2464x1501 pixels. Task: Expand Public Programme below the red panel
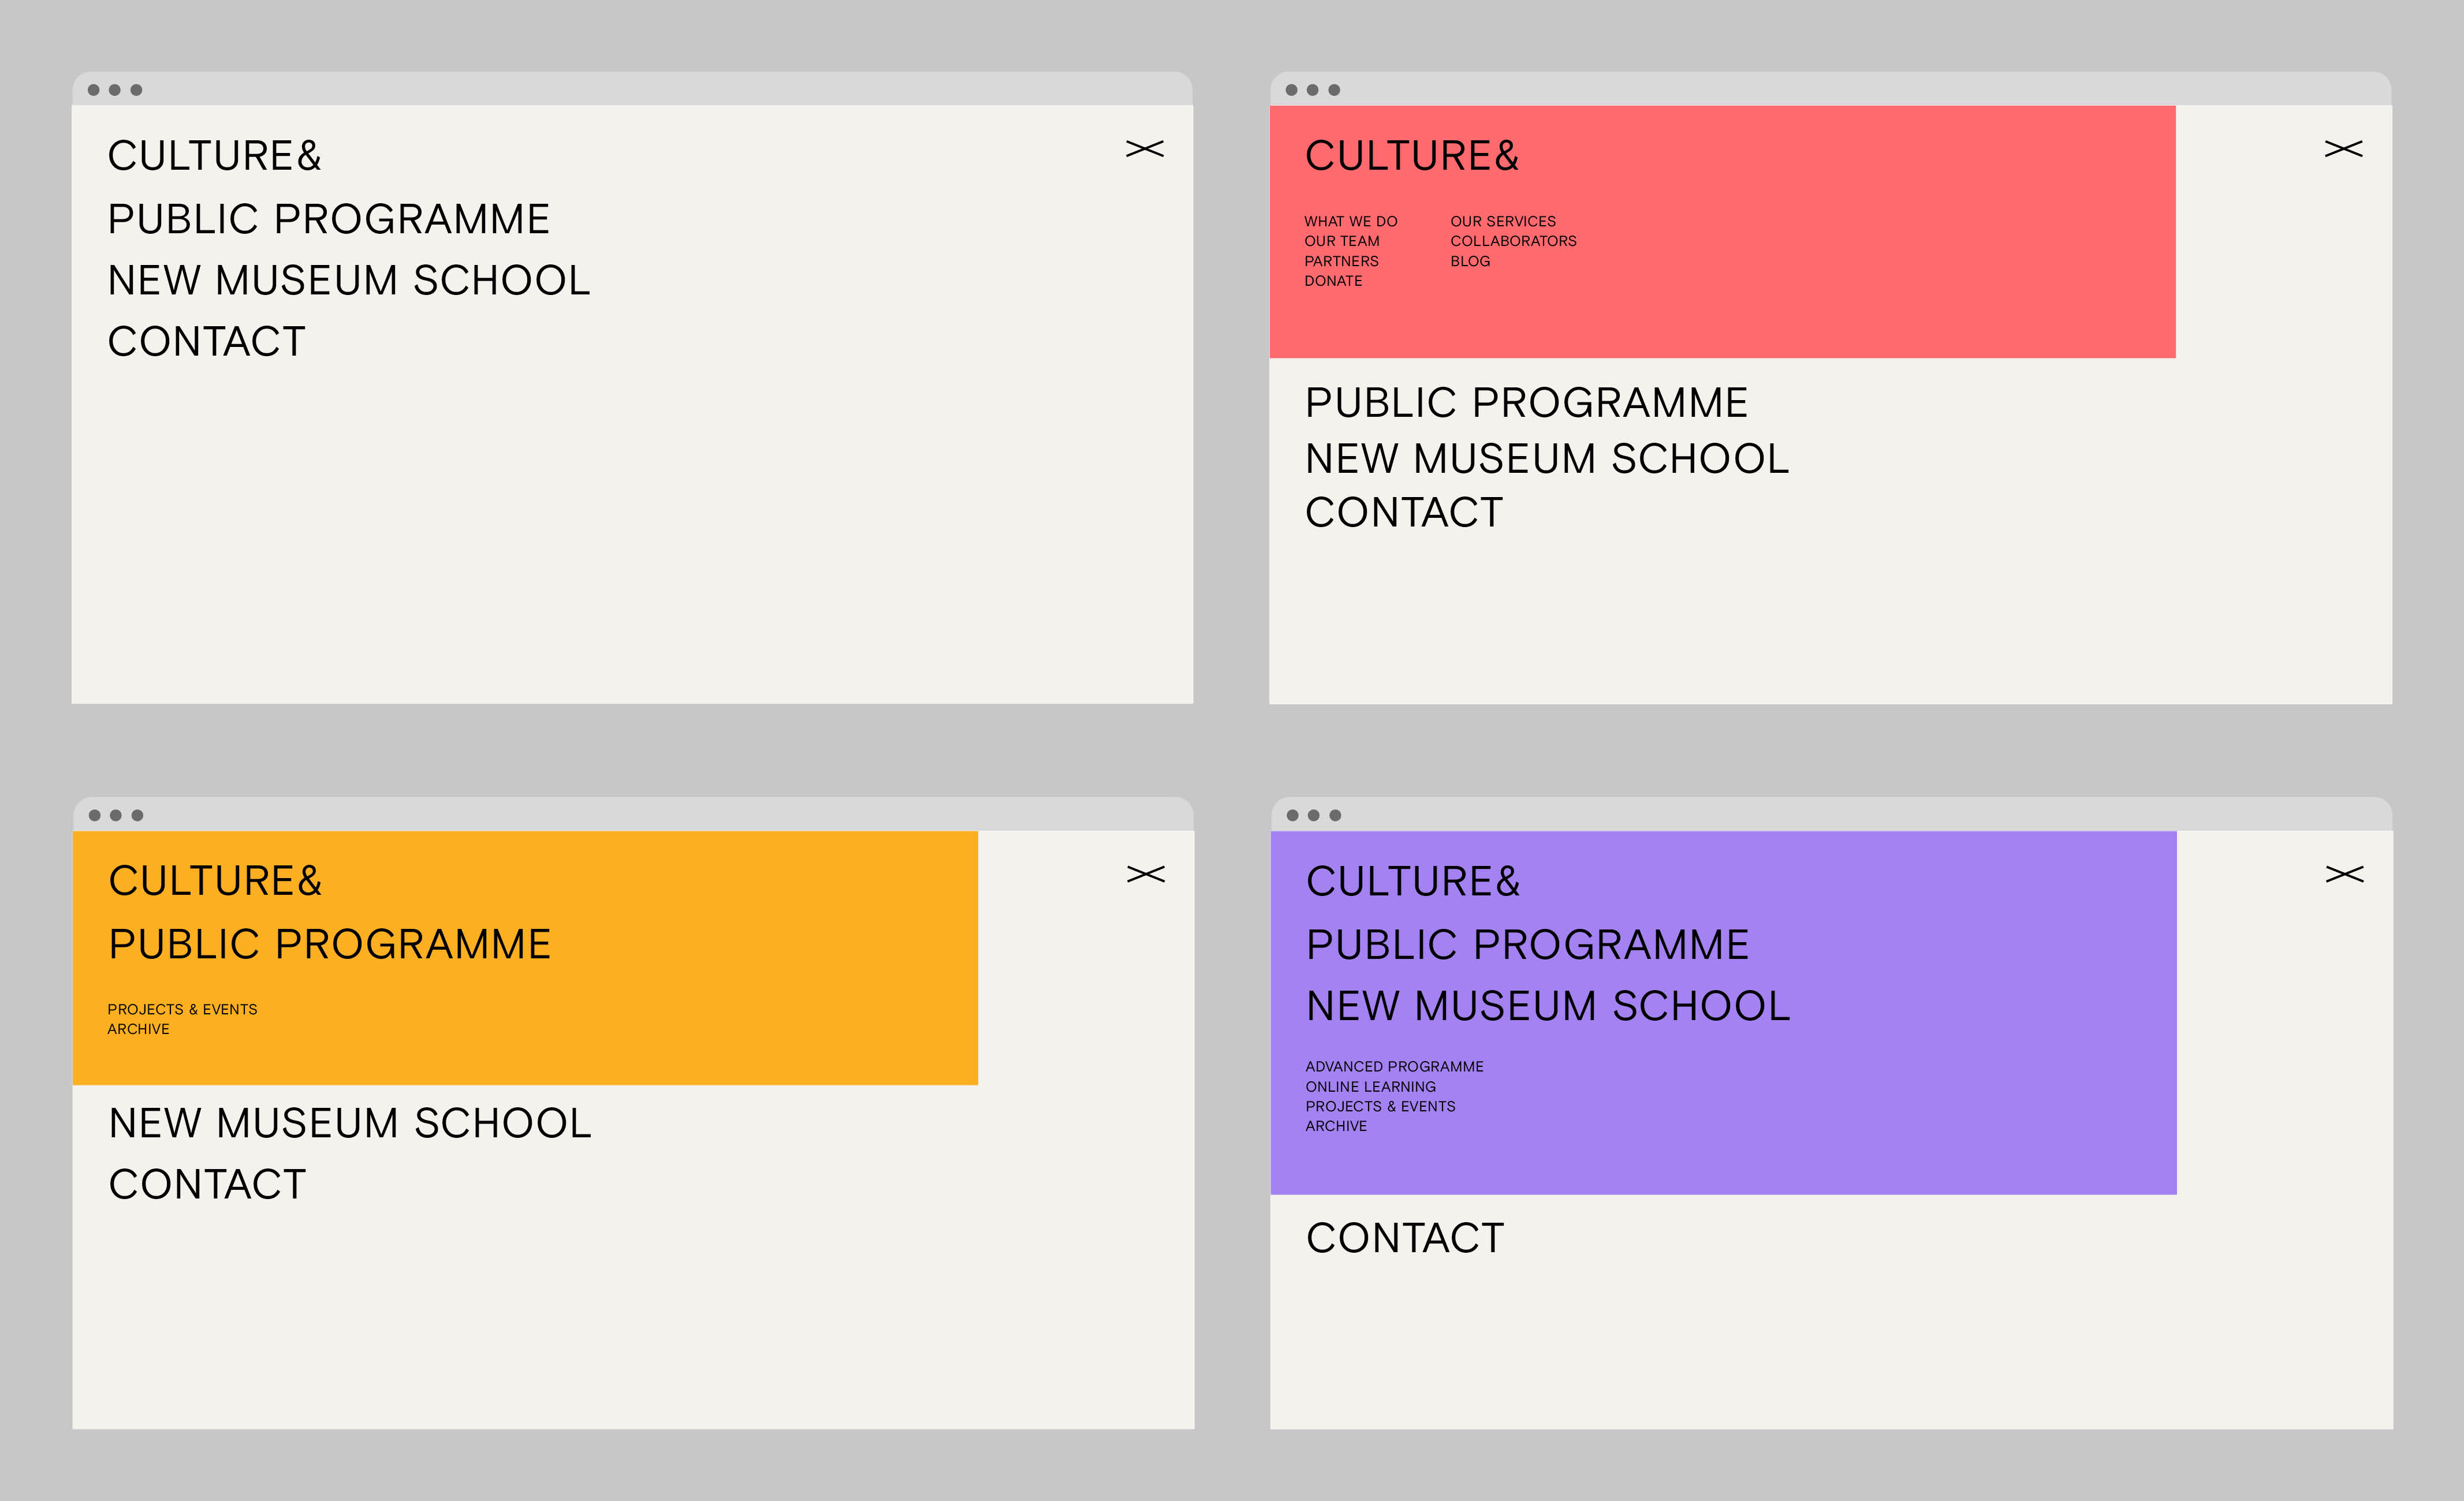(x=1526, y=403)
